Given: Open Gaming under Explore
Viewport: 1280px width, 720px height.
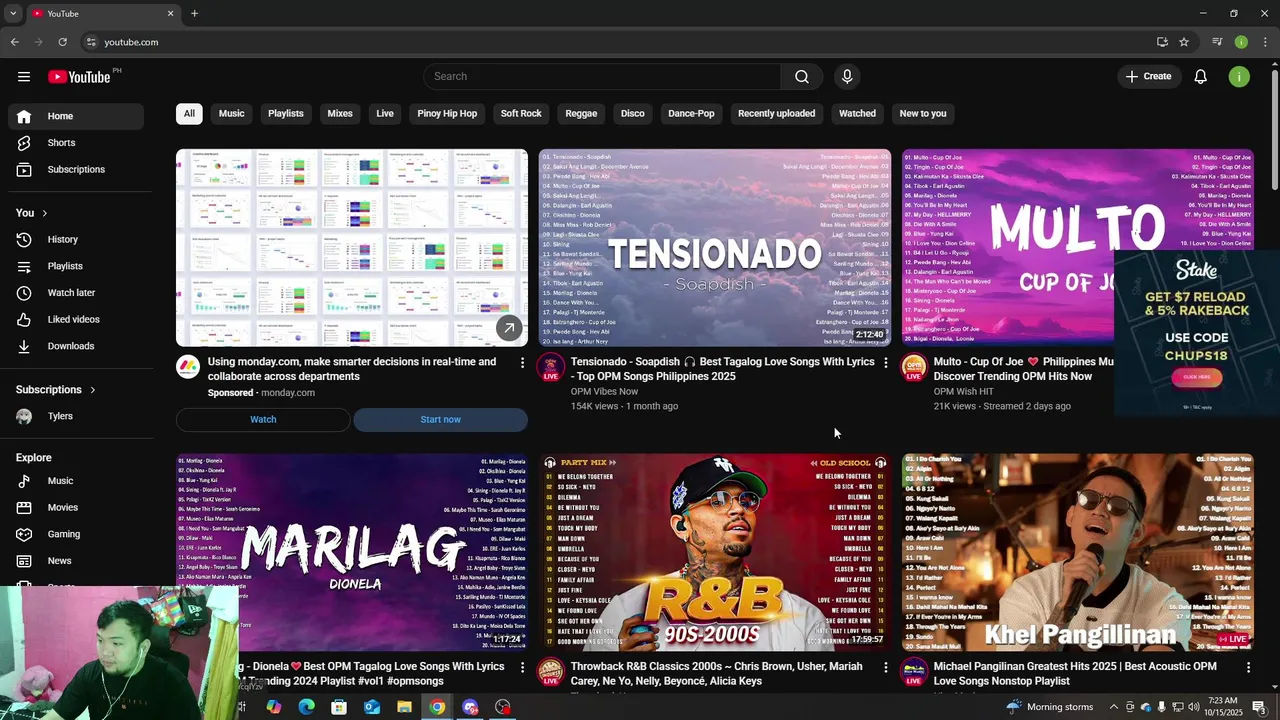Looking at the screenshot, I should (x=76, y=534).
